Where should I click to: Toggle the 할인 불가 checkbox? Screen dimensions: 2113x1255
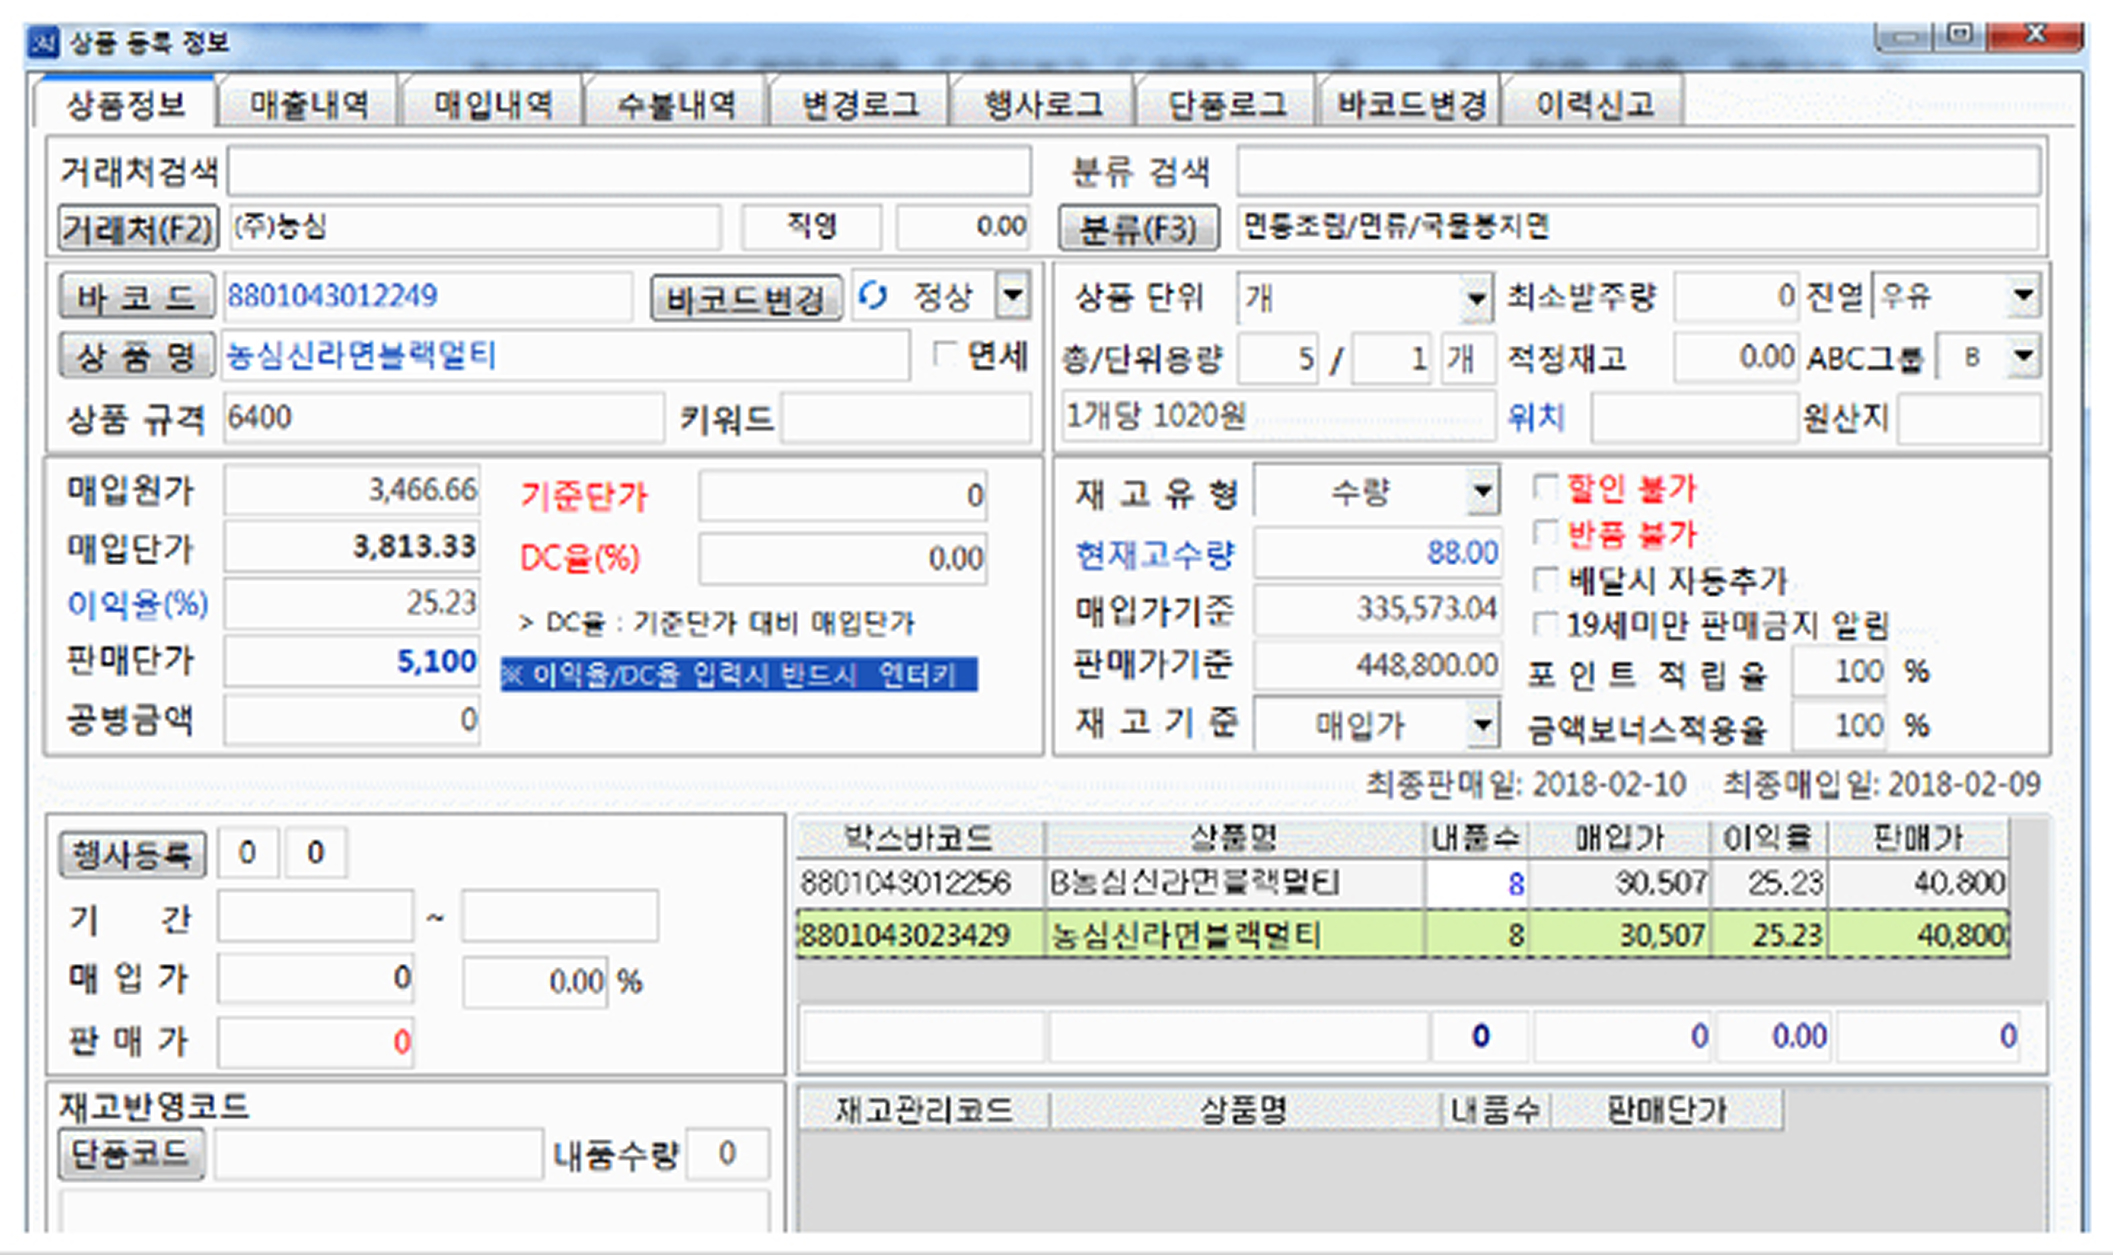[1544, 487]
